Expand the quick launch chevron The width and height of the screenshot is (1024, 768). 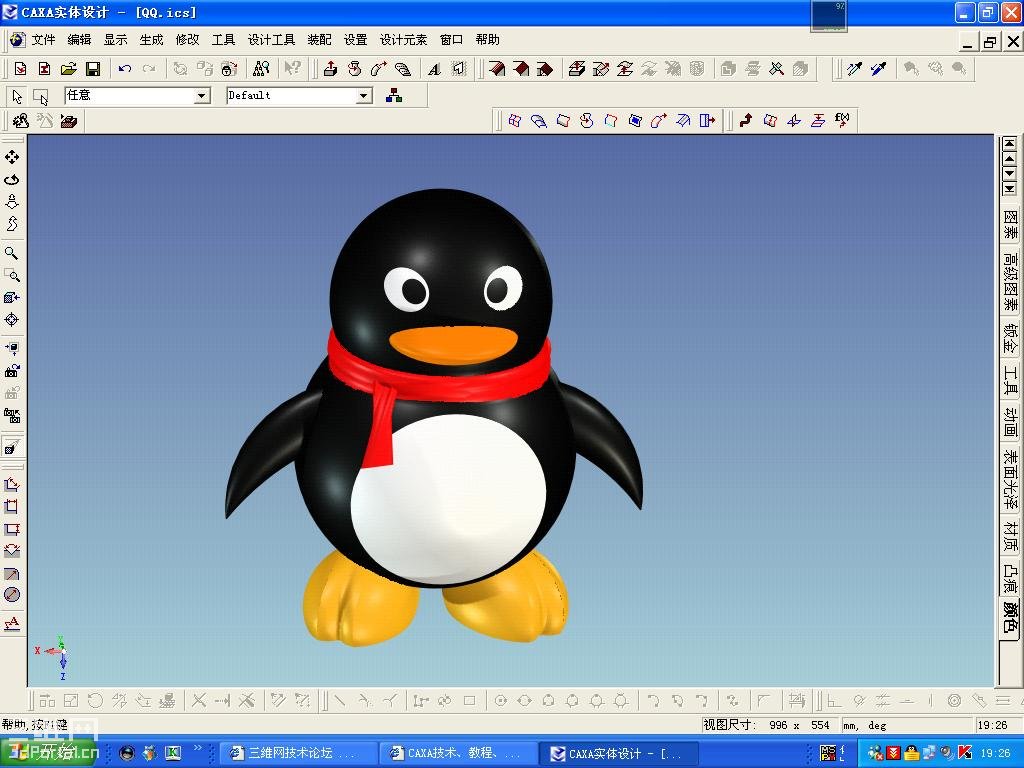pos(199,749)
